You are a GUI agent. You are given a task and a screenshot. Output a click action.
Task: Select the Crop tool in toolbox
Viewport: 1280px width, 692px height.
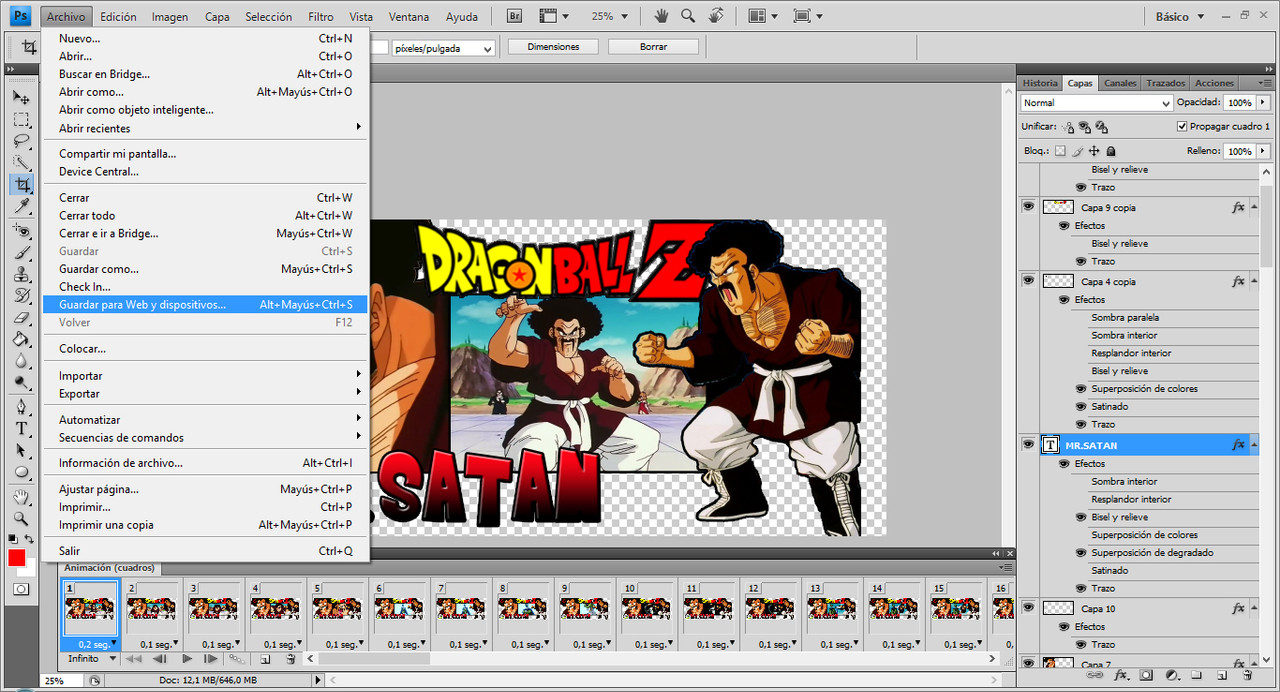(x=21, y=184)
